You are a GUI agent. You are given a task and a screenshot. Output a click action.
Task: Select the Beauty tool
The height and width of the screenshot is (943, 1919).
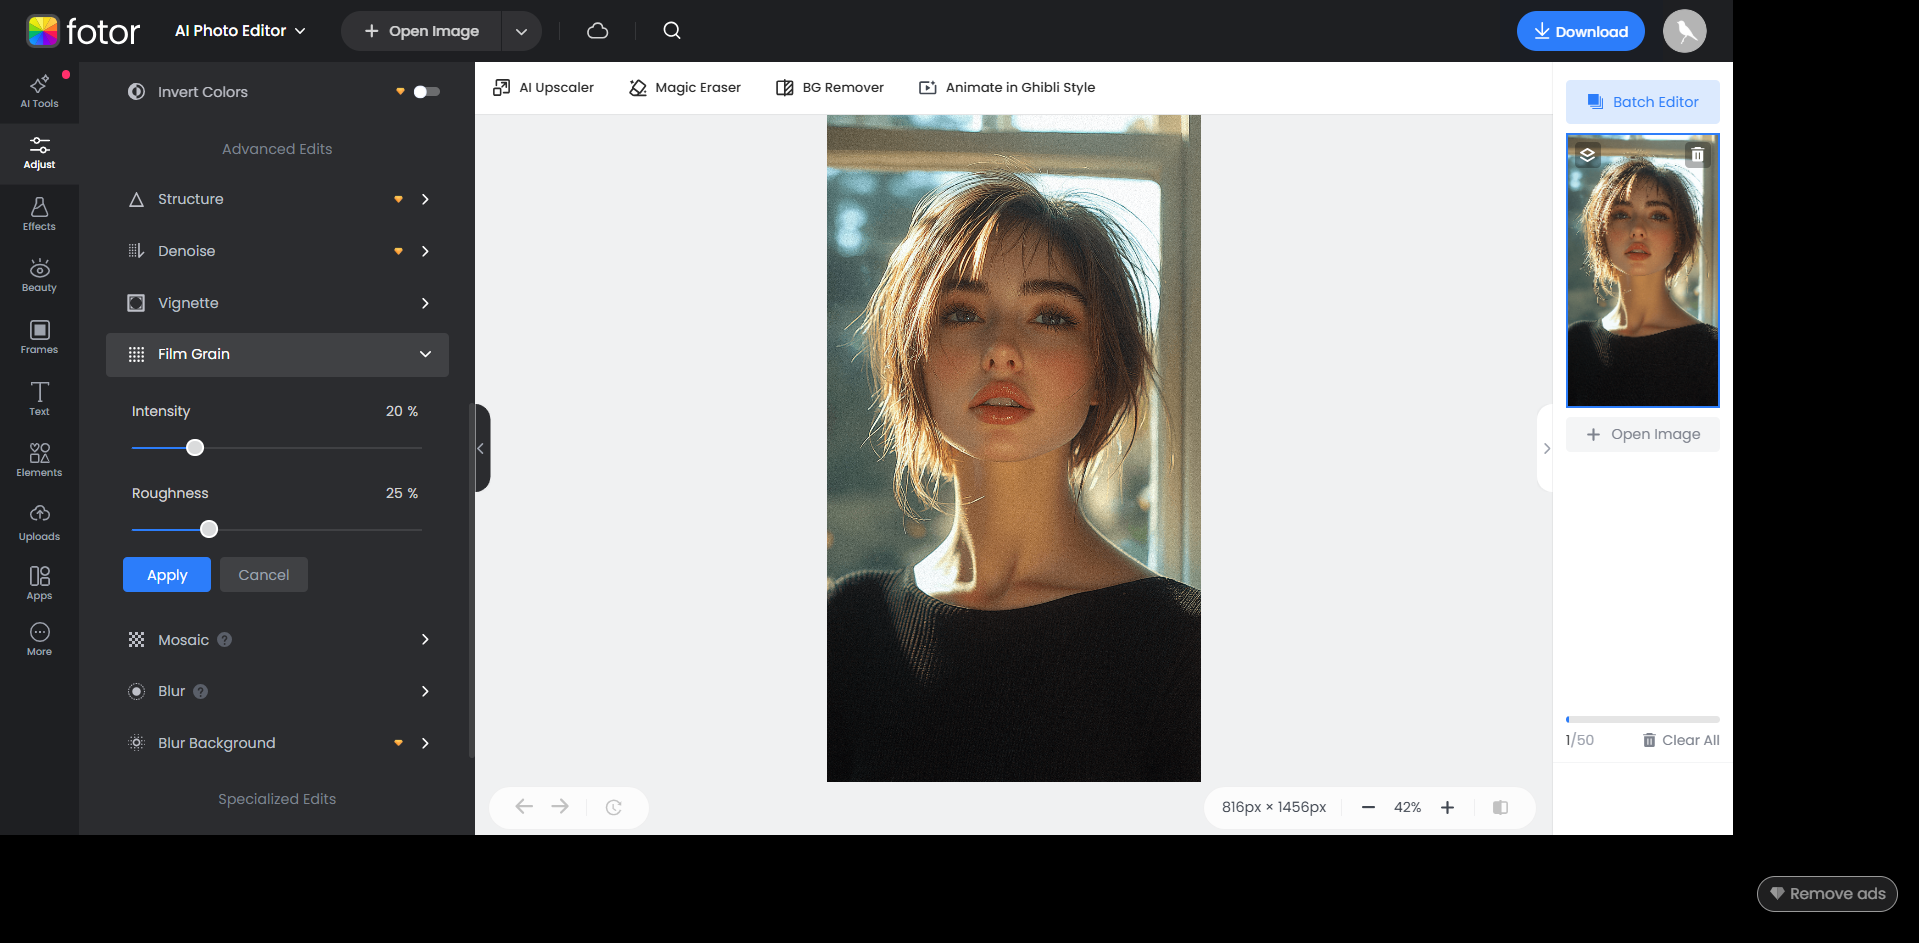pos(39,274)
